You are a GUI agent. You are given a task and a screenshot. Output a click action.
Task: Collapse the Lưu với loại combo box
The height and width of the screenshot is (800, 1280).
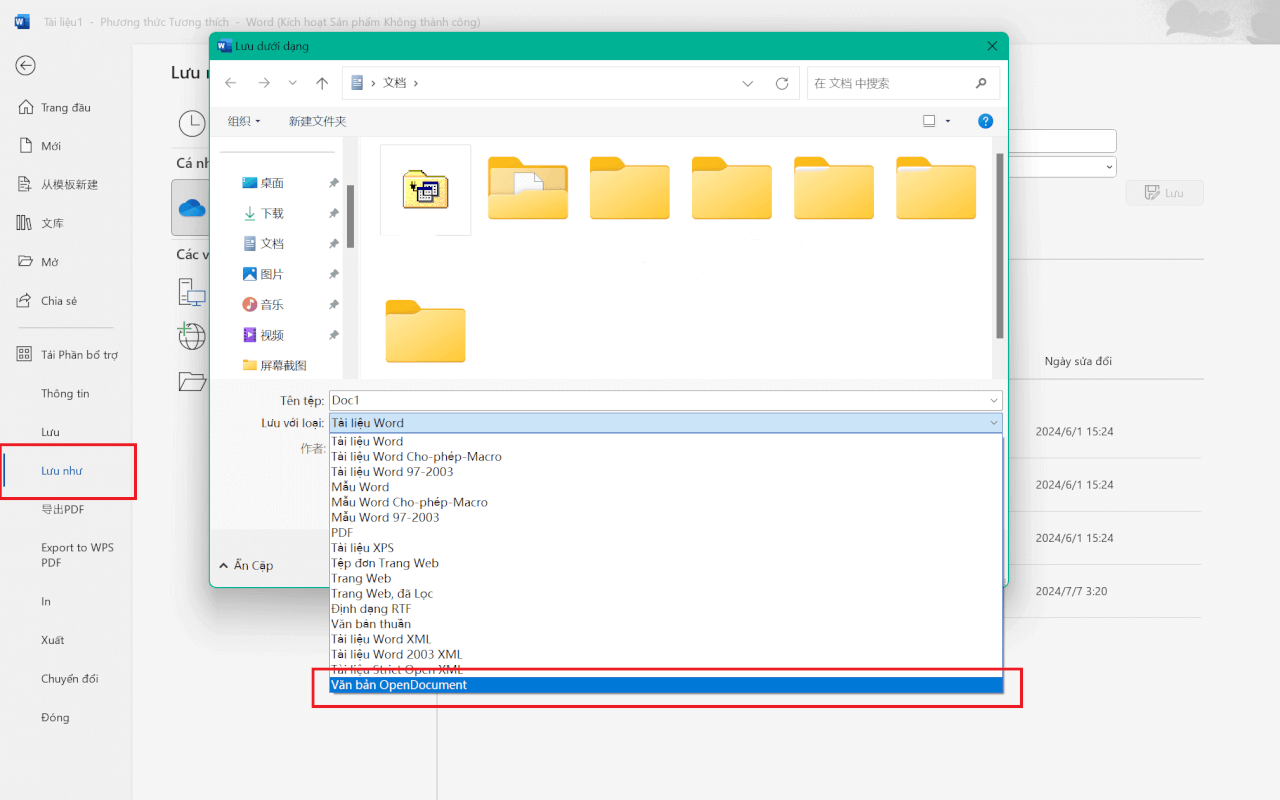(665, 423)
